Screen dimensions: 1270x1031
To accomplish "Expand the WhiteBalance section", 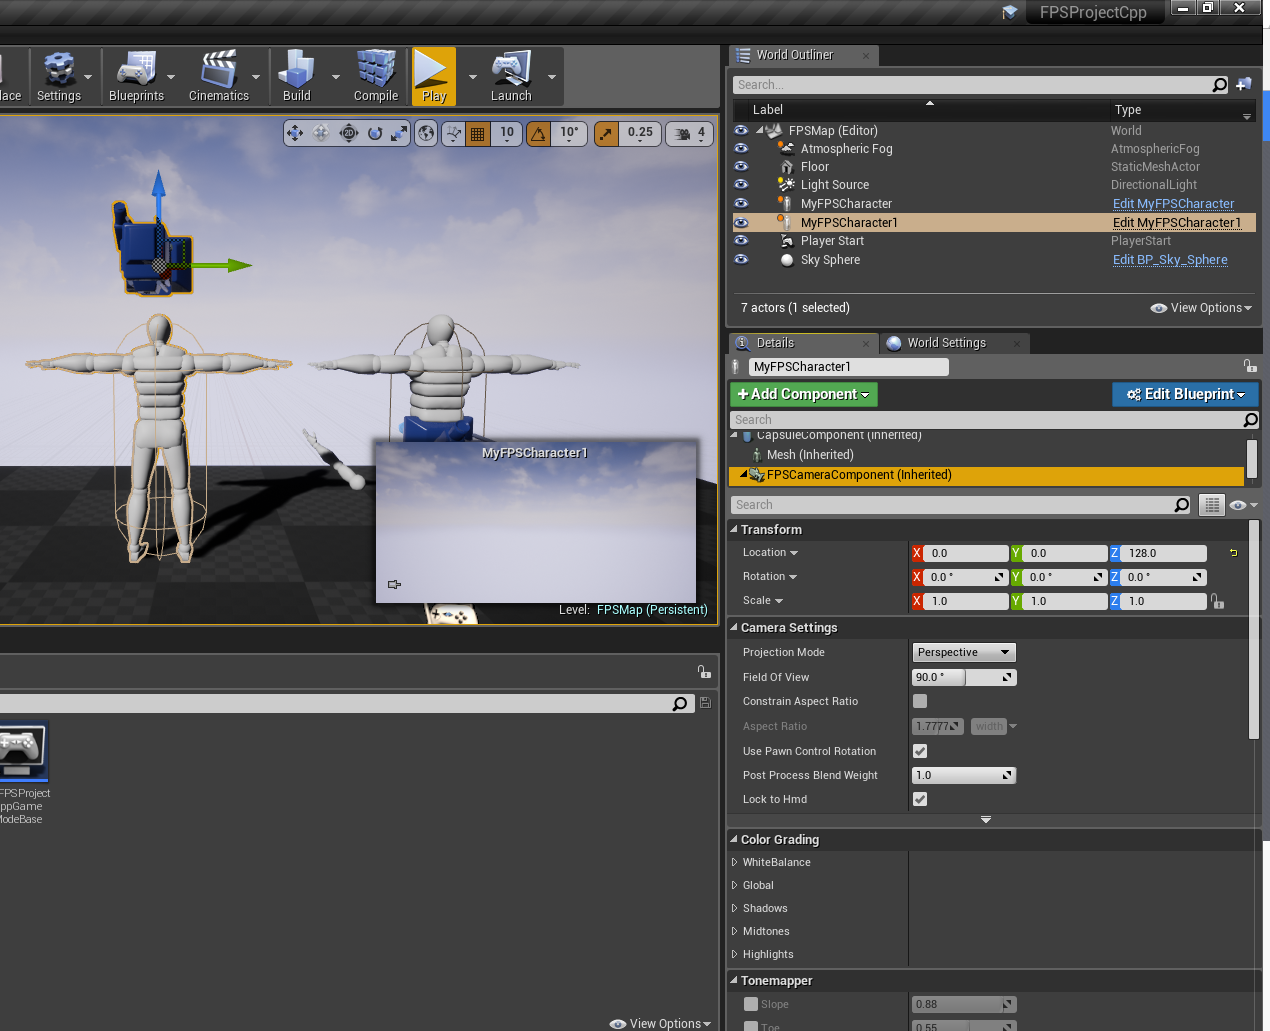I will tap(734, 862).
